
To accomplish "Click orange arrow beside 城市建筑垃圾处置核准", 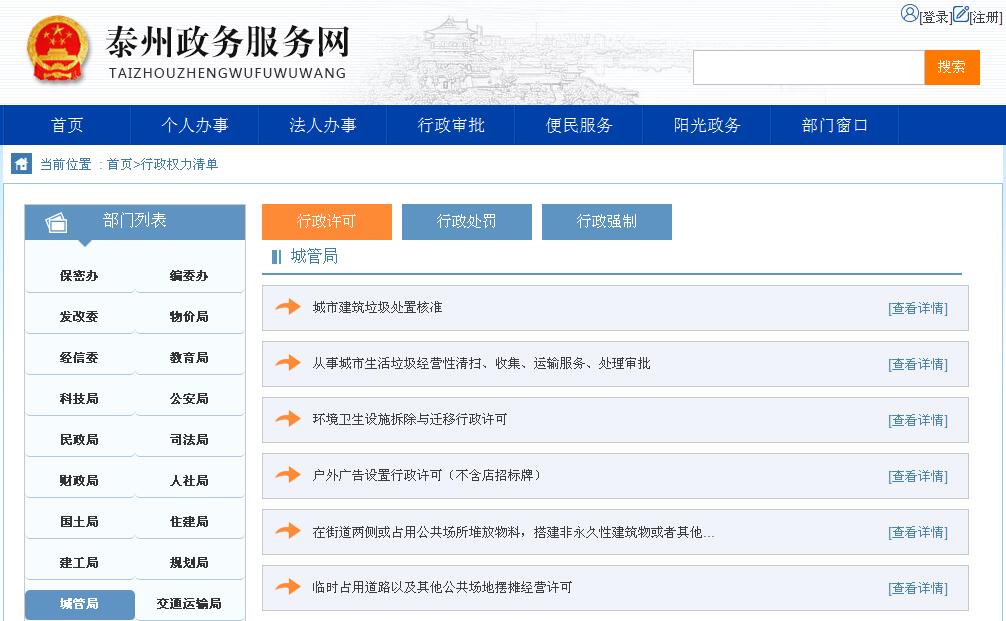I will [288, 307].
